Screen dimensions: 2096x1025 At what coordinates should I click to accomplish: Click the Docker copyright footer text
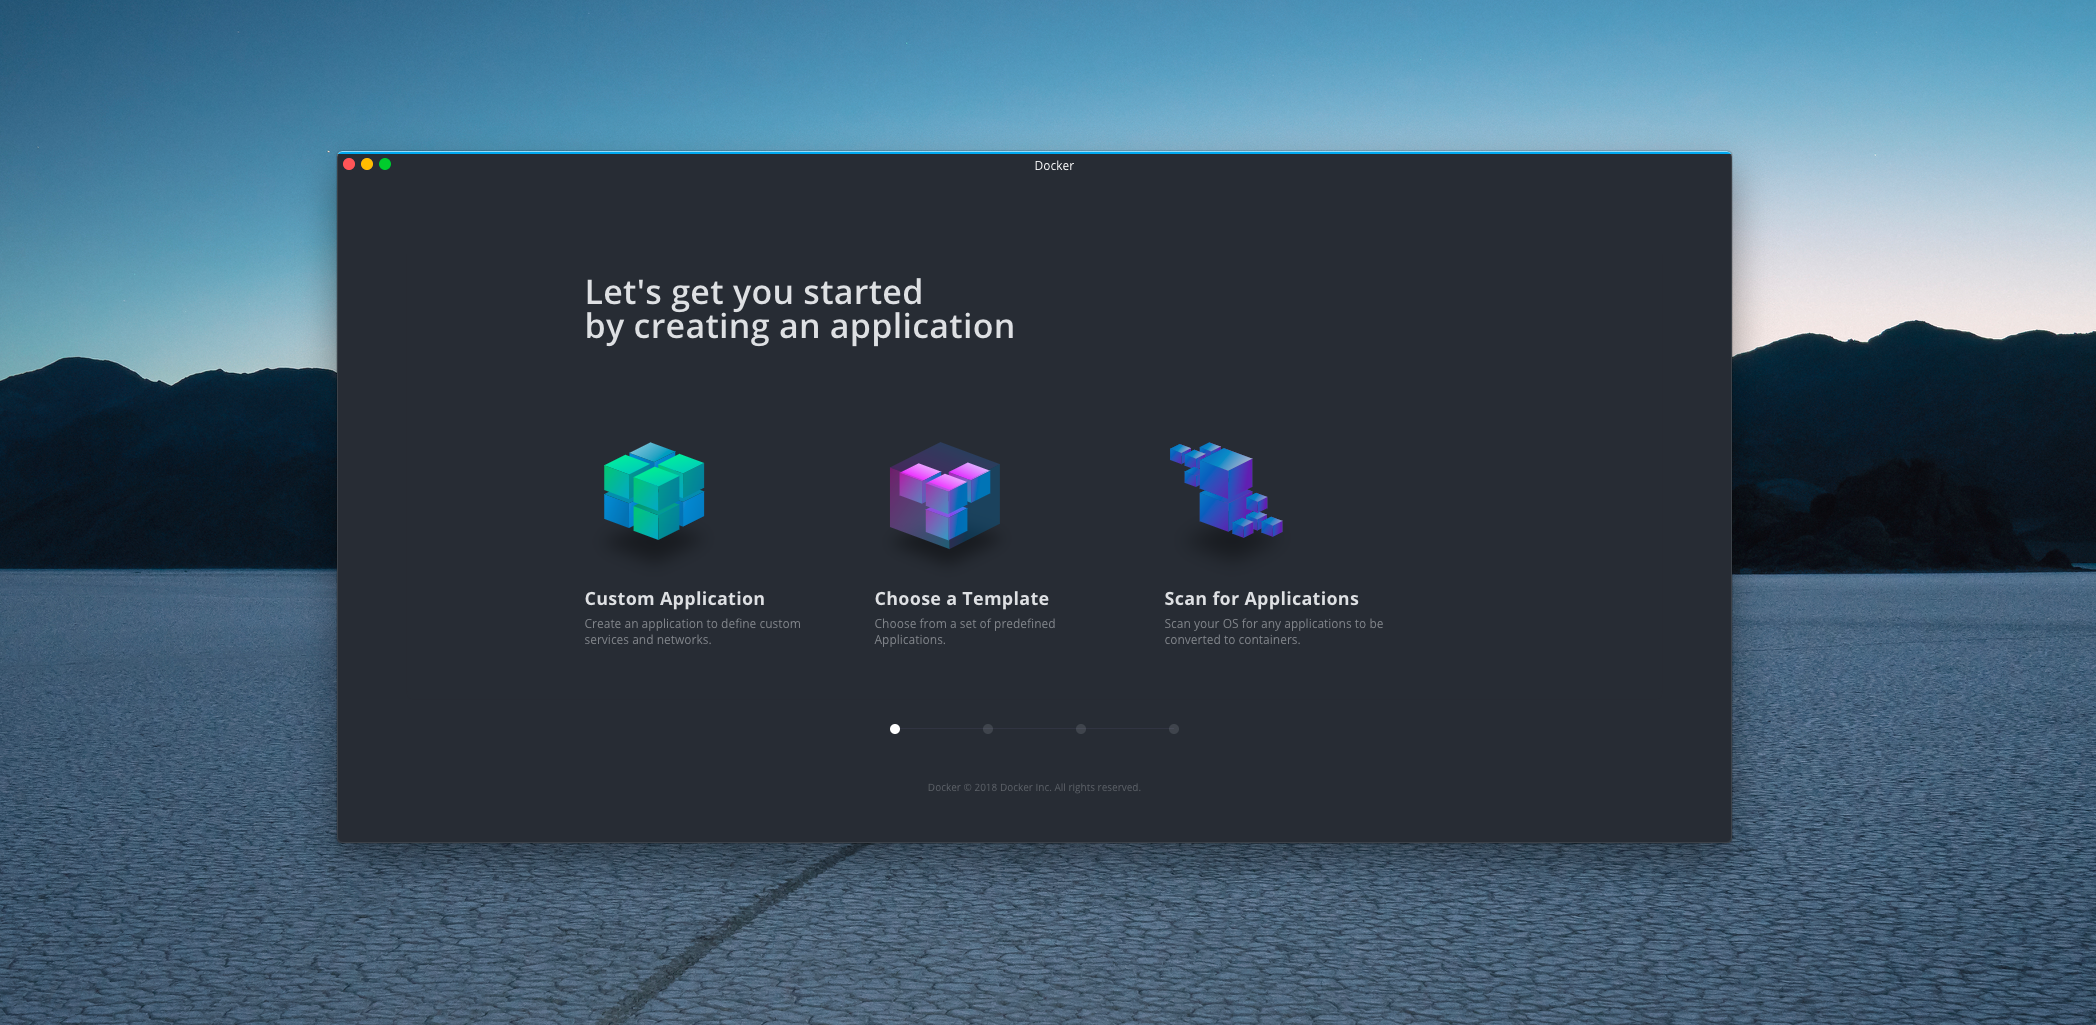pos(1034,788)
